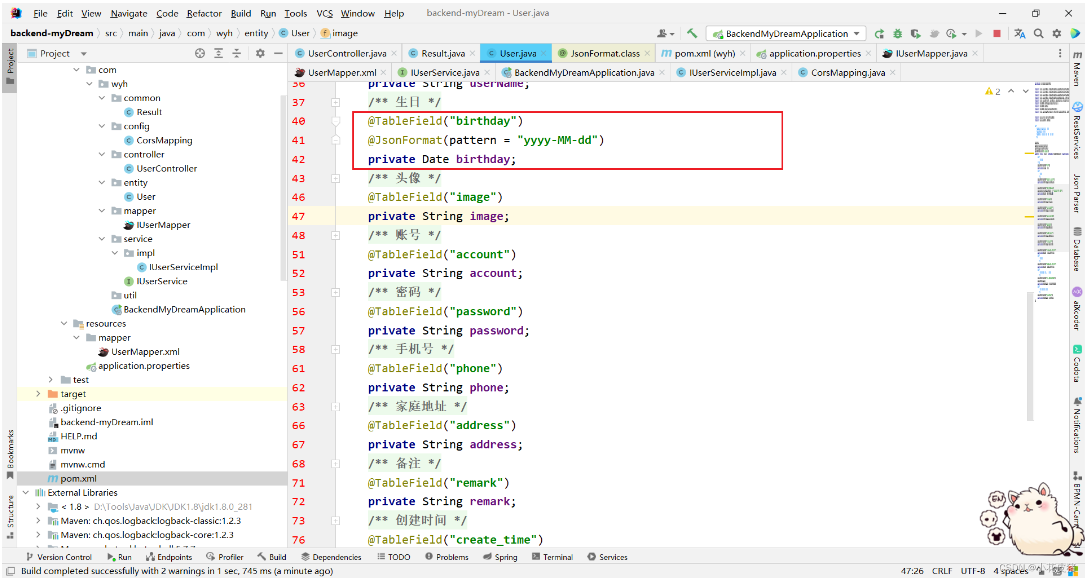
Task: Open the Refactor menu
Action: coord(204,13)
